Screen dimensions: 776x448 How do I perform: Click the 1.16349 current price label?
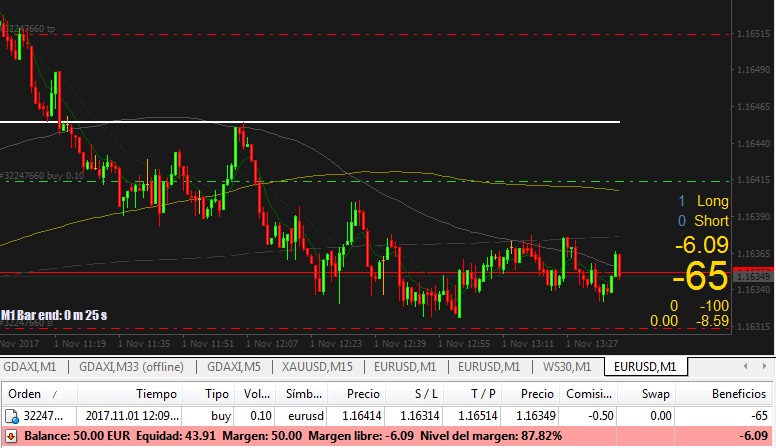point(752,274)
